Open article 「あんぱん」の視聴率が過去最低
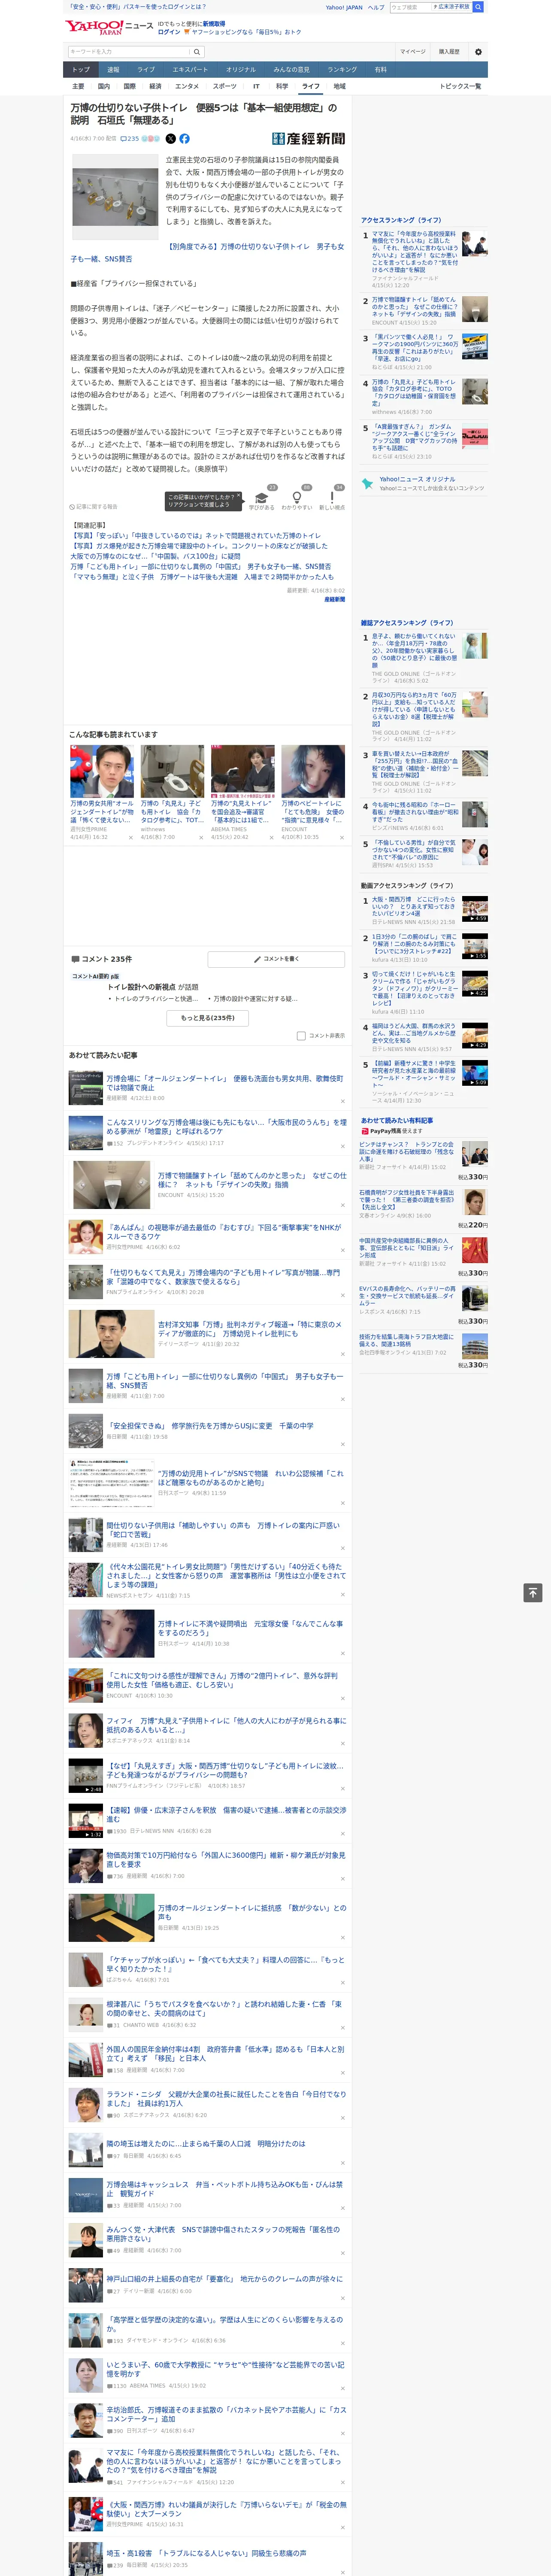 (225, 1232)
